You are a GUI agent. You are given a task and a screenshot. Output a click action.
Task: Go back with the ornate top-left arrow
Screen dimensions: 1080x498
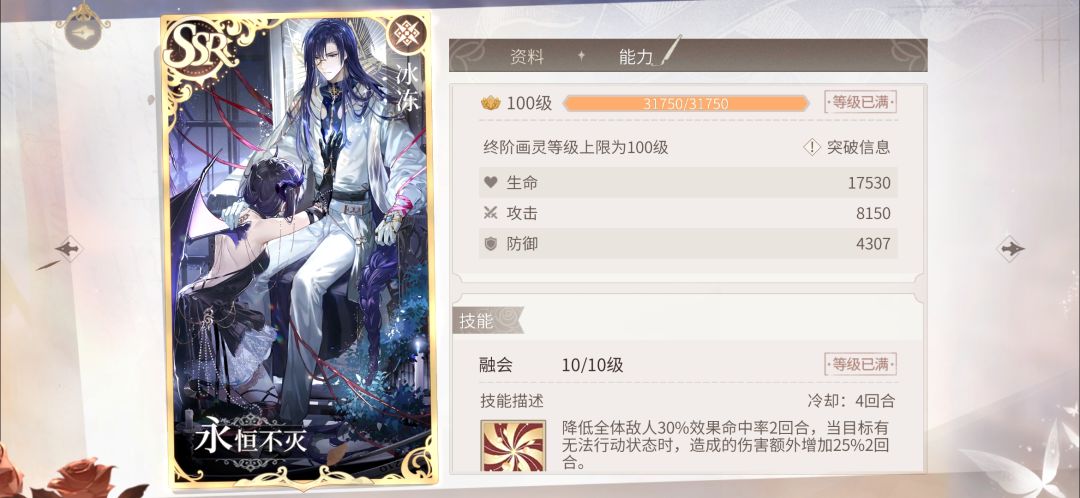(x=83, y=31)
